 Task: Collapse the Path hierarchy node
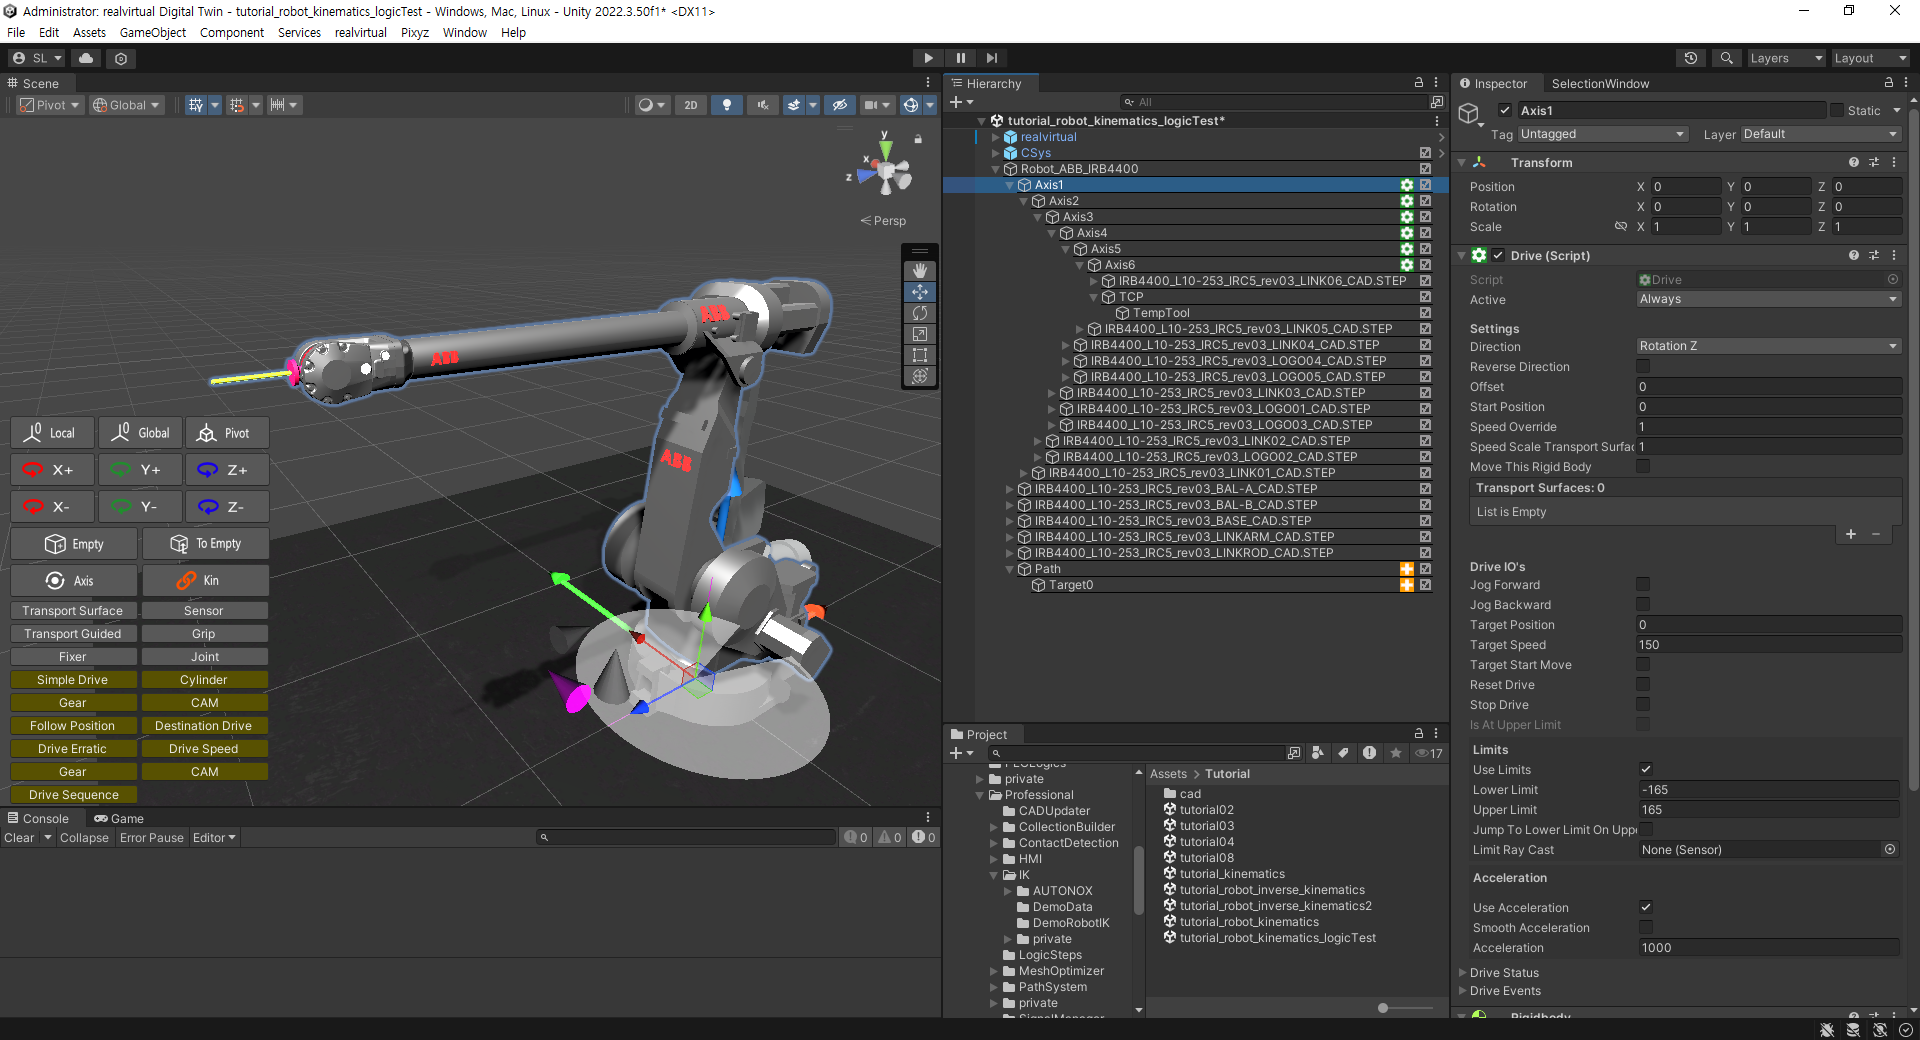[x=1010, y=569]
